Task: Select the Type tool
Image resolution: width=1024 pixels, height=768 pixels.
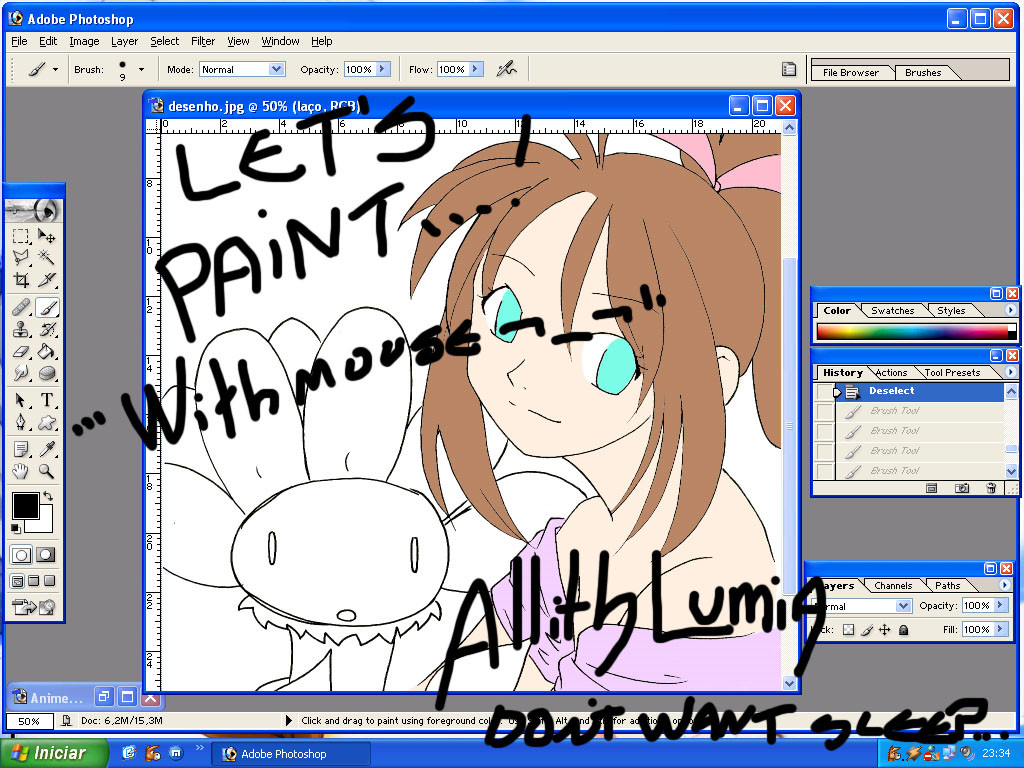Action: (x=46, y=400)
